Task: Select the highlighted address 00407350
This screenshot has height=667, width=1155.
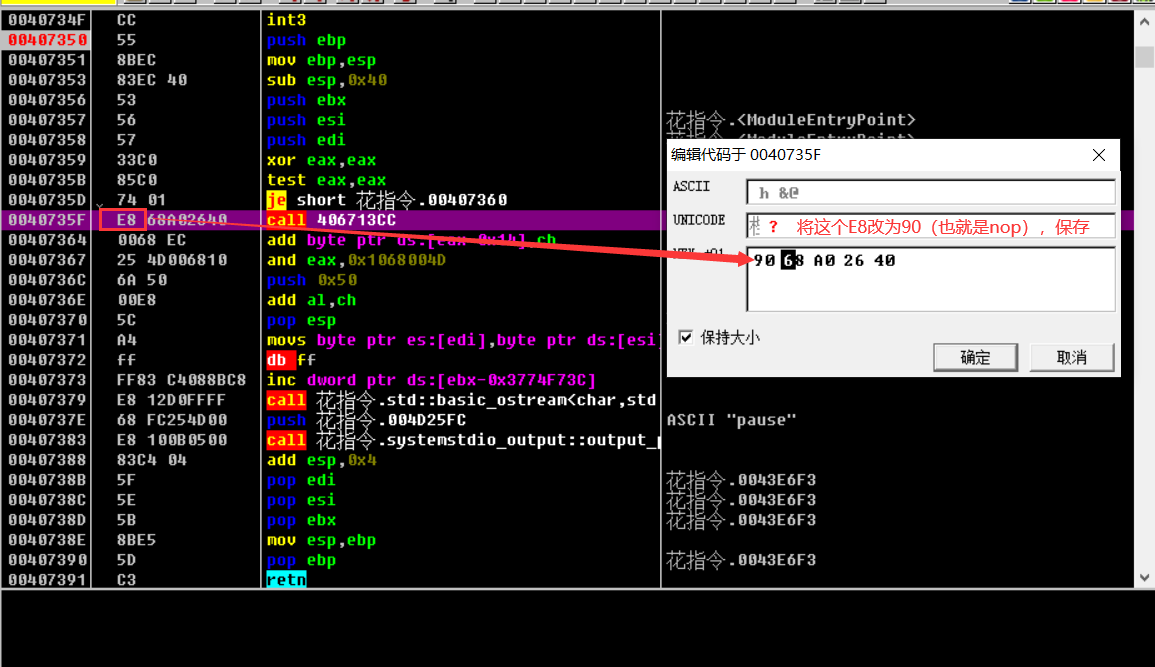Action: [x=47, y=40]
